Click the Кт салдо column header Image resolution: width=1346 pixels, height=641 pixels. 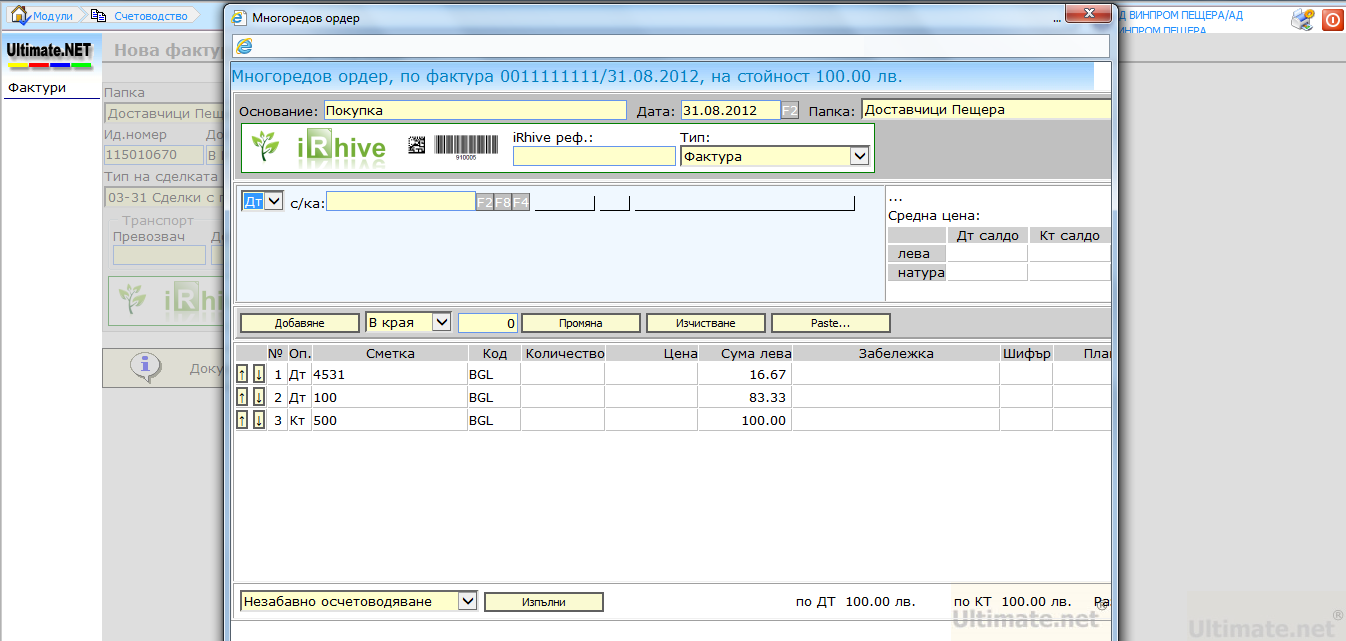(x=1069, y=236)
